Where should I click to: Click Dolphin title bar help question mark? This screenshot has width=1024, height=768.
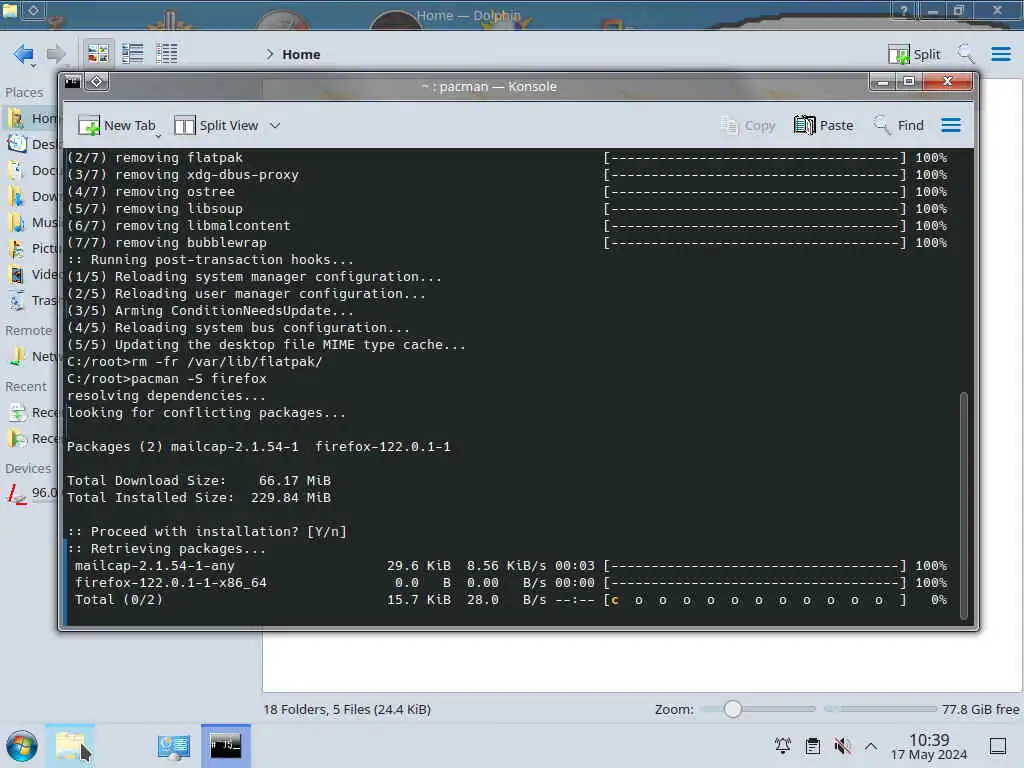[903, 10]
